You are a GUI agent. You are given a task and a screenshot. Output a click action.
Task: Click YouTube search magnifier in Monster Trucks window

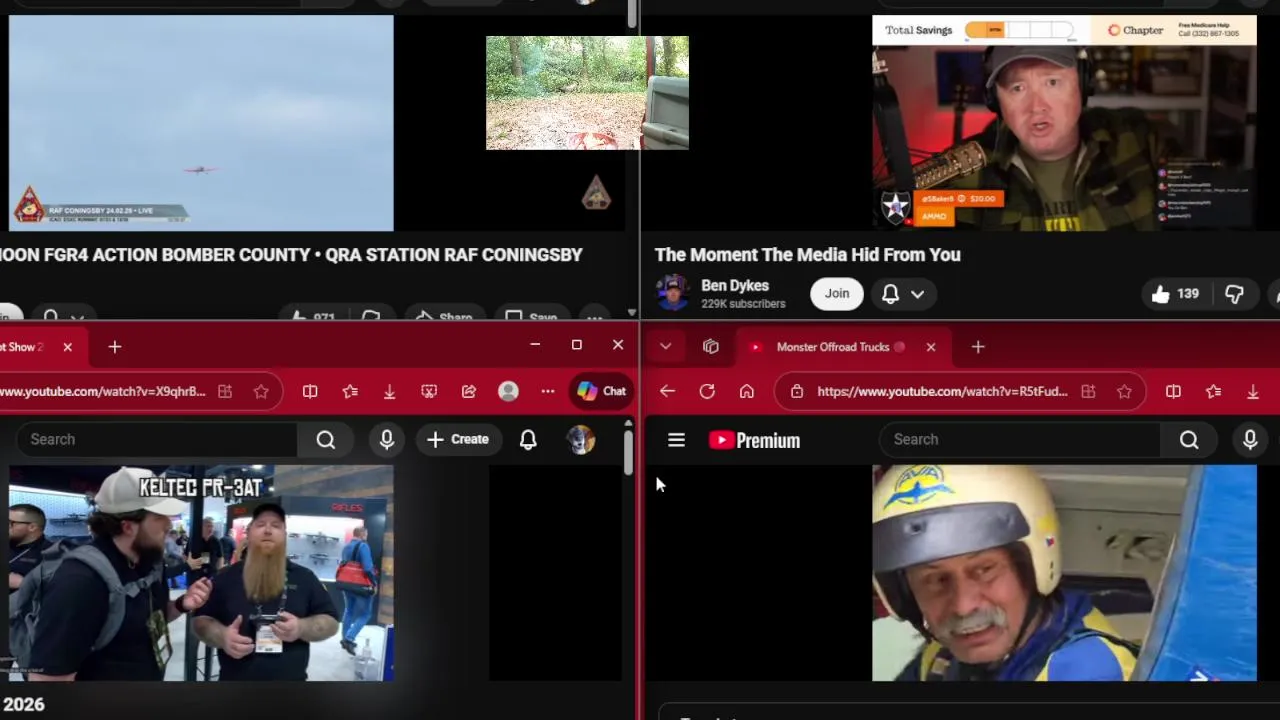click(x=1189, y=439)
